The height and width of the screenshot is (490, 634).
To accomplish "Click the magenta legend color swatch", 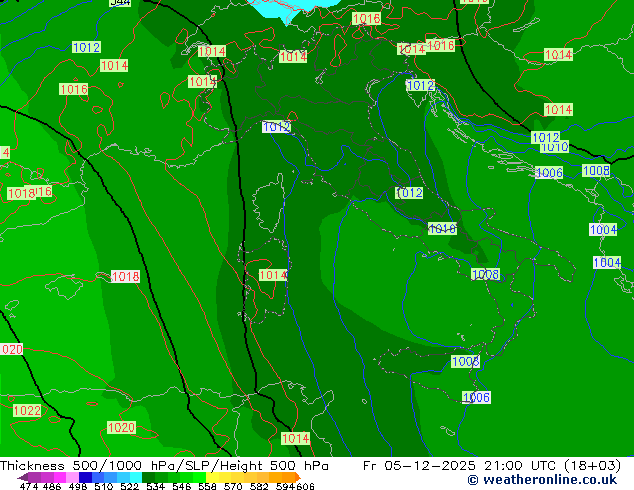I will pos(60,477).
